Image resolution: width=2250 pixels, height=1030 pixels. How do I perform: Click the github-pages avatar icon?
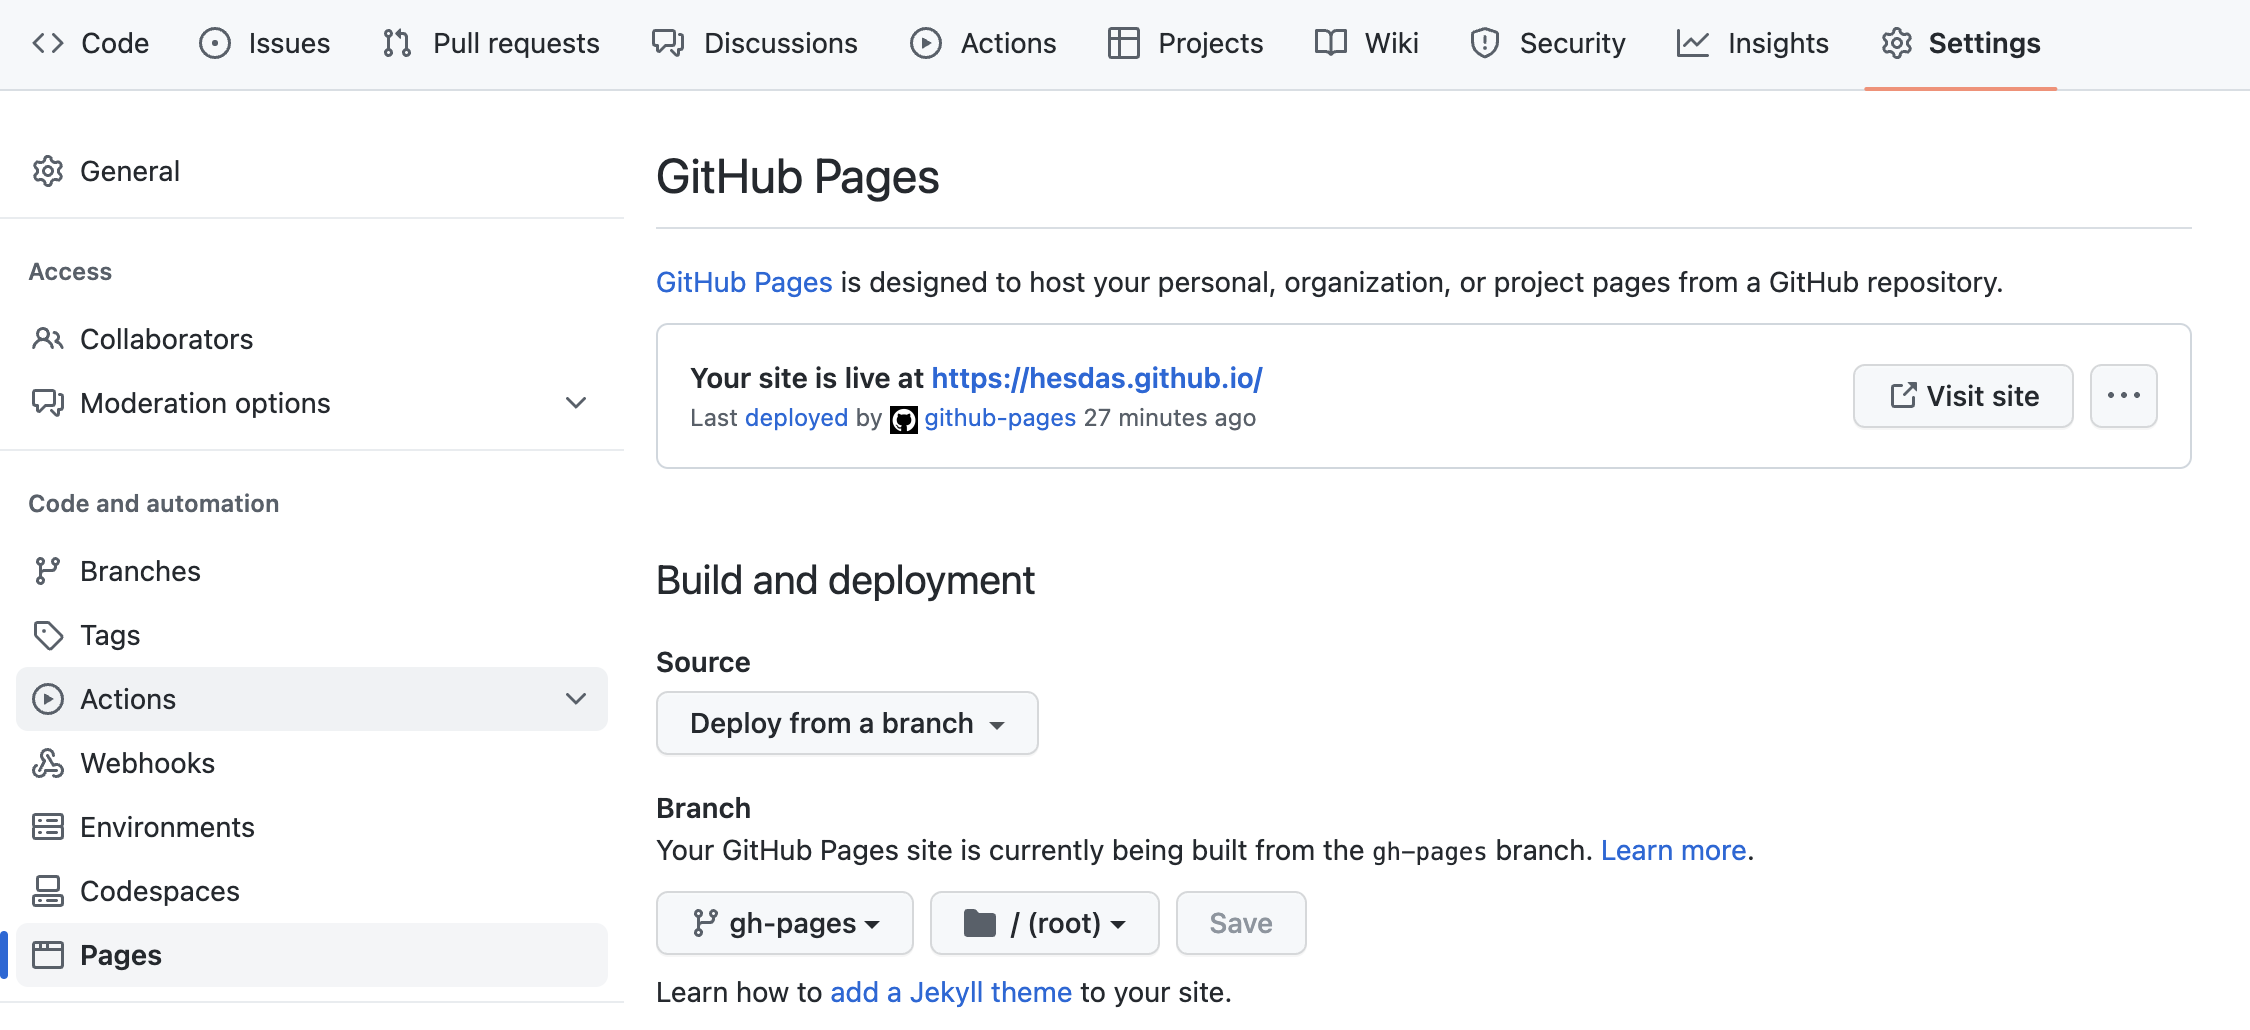(904, 419)
